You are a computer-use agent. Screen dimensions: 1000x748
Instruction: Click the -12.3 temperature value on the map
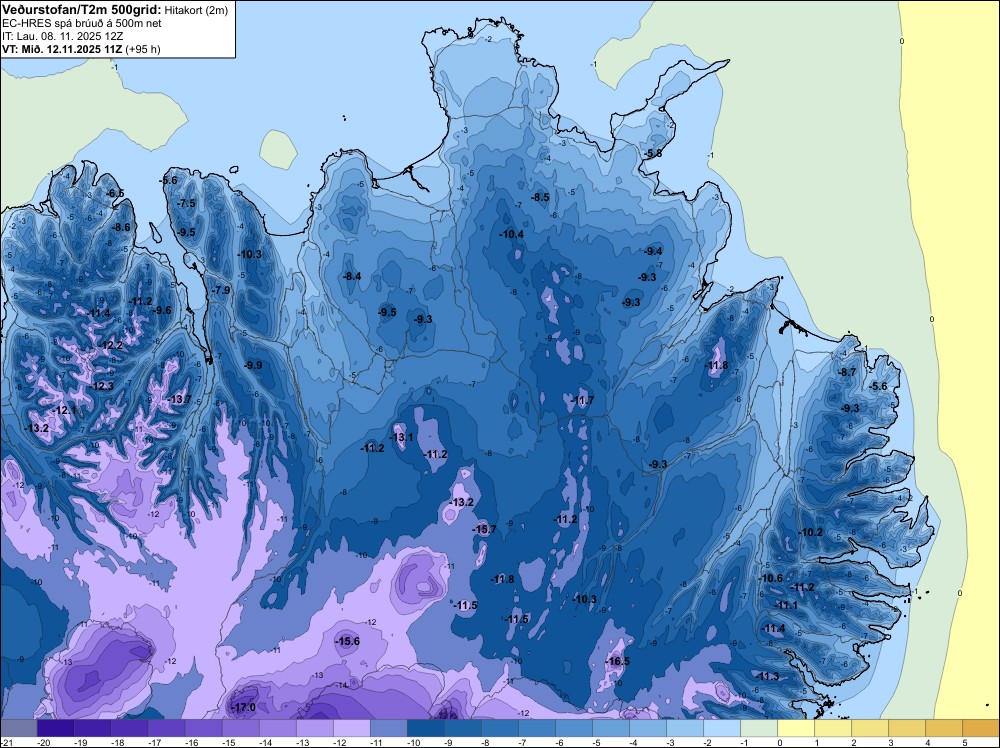[101, 386]
